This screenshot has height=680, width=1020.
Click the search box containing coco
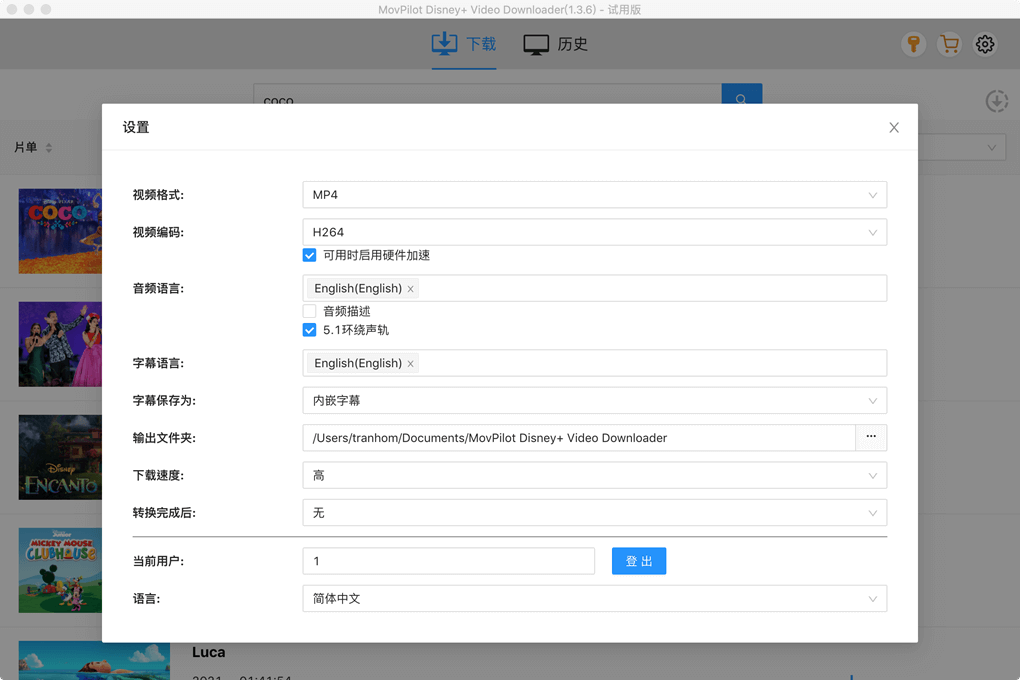(x=488, y=94)
